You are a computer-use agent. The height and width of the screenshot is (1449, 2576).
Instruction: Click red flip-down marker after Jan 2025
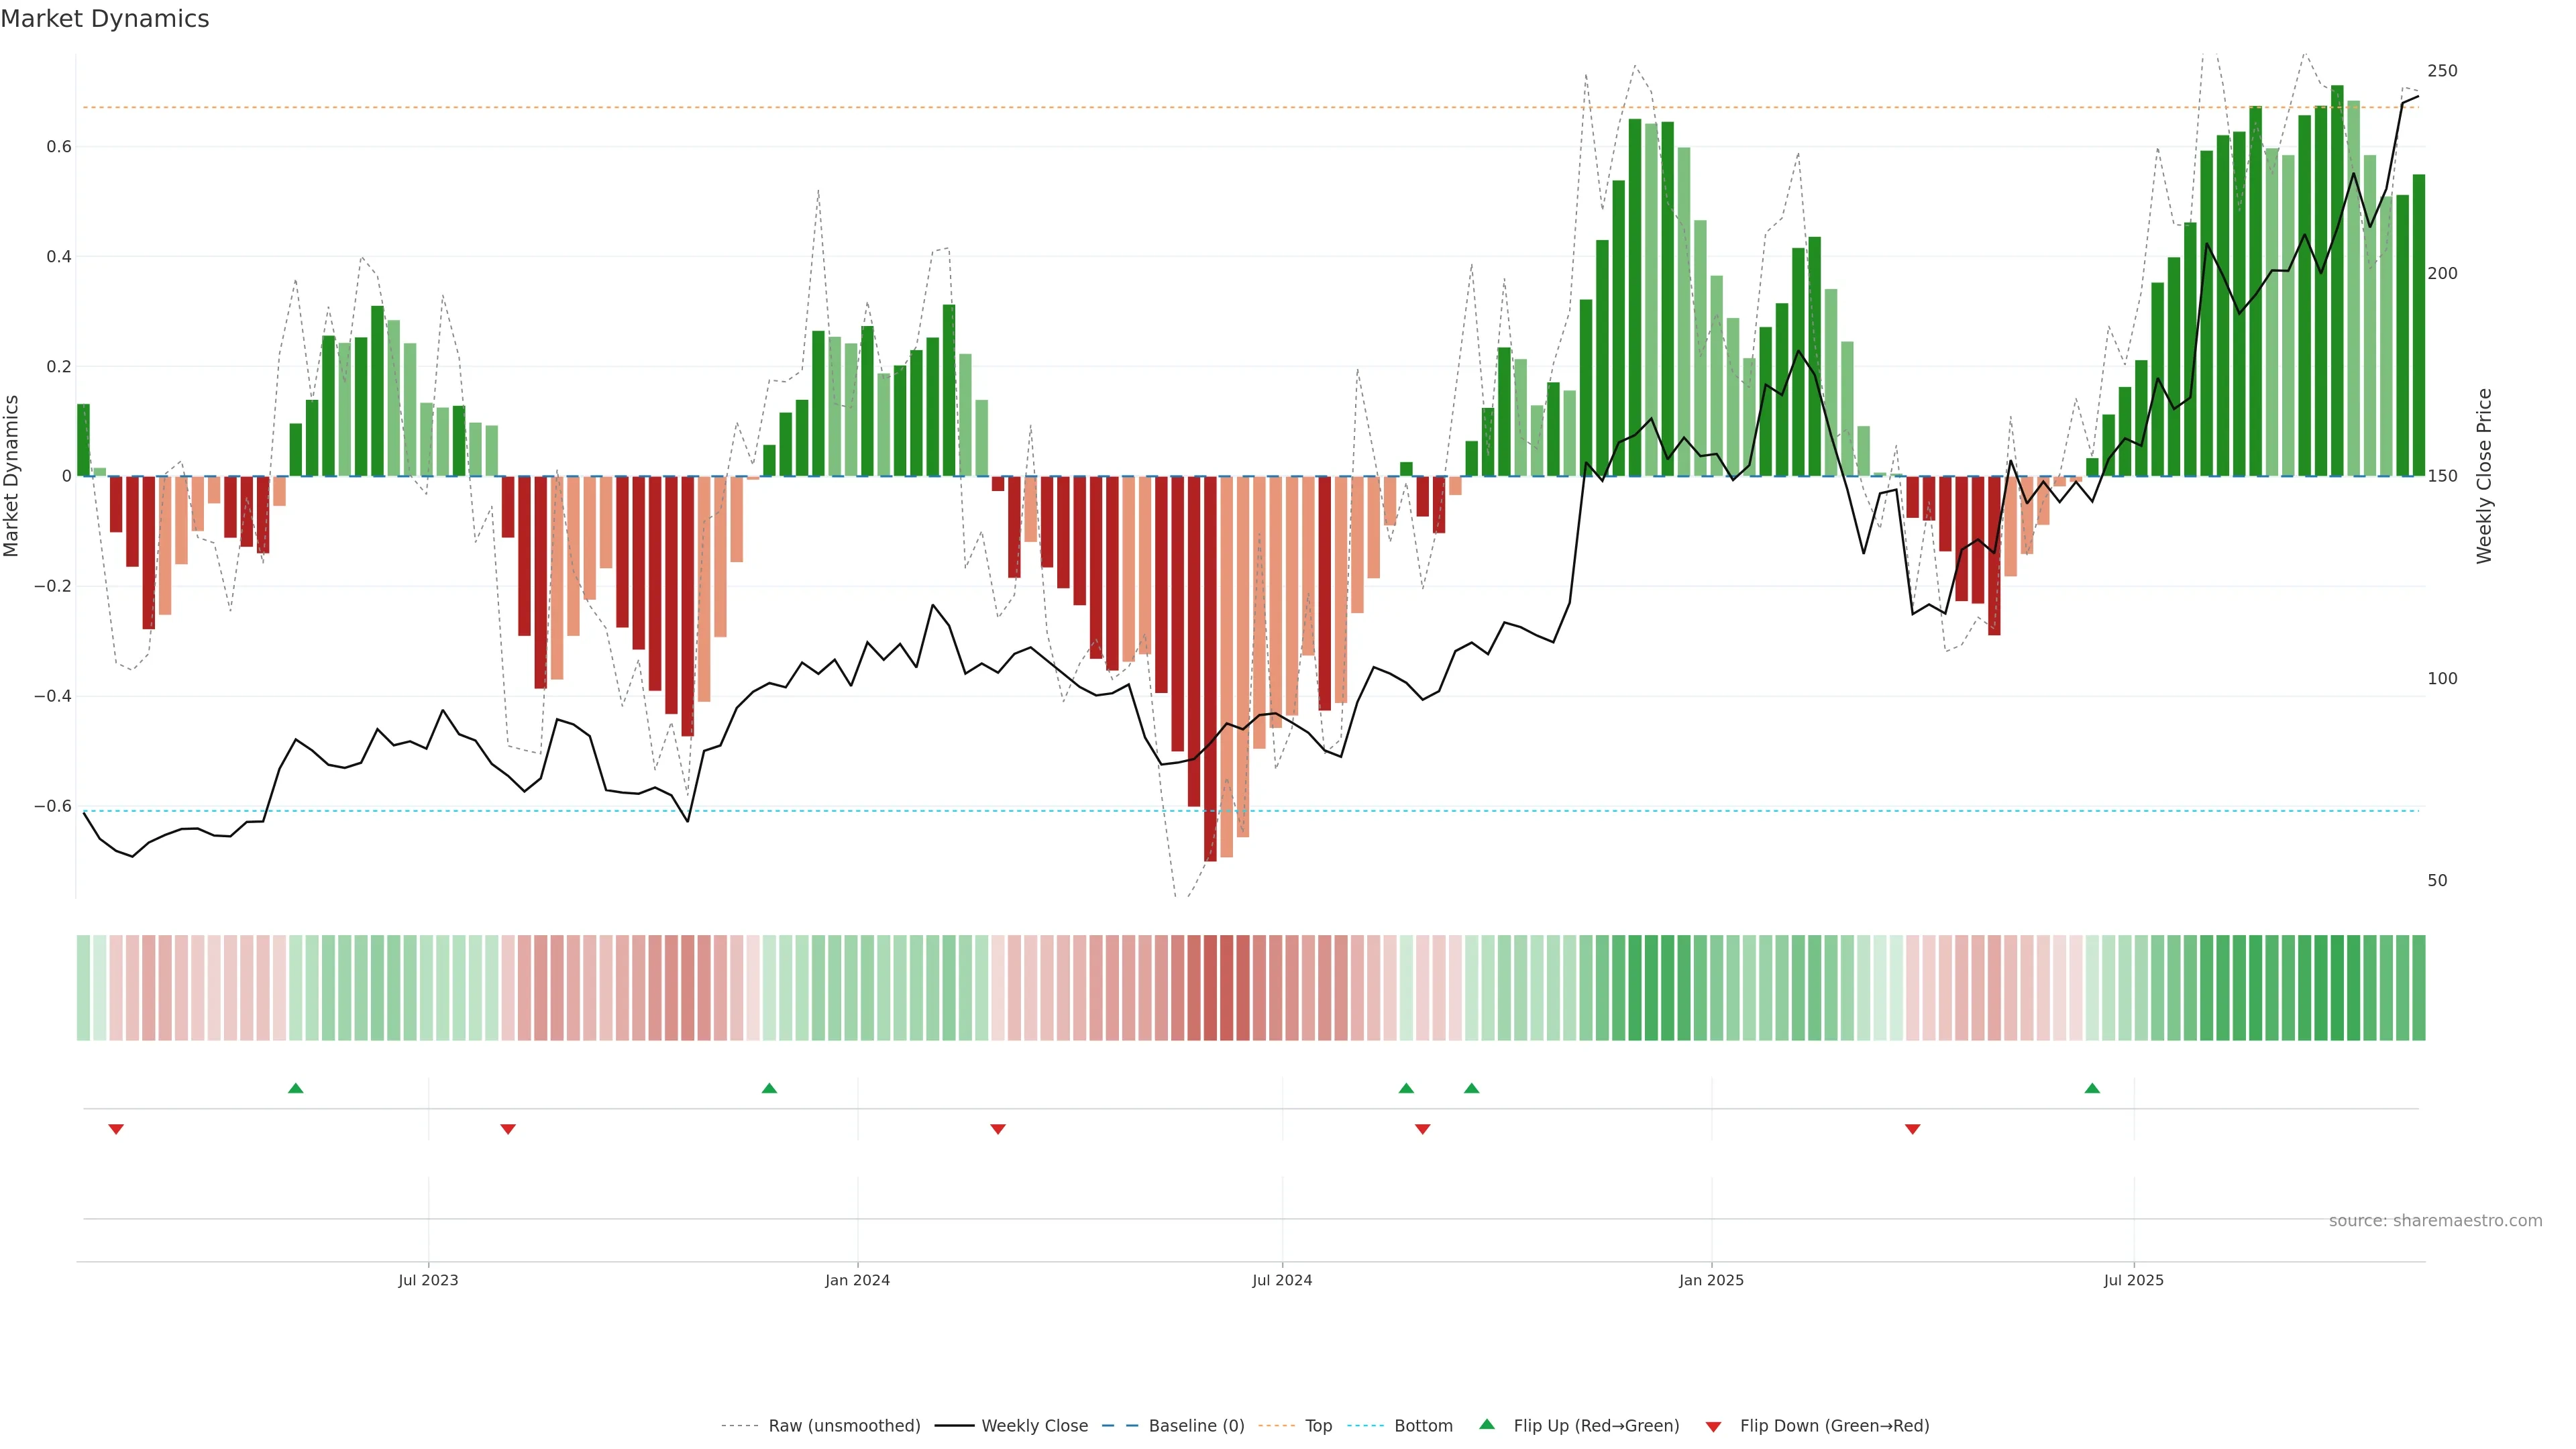(1913, 1129)
